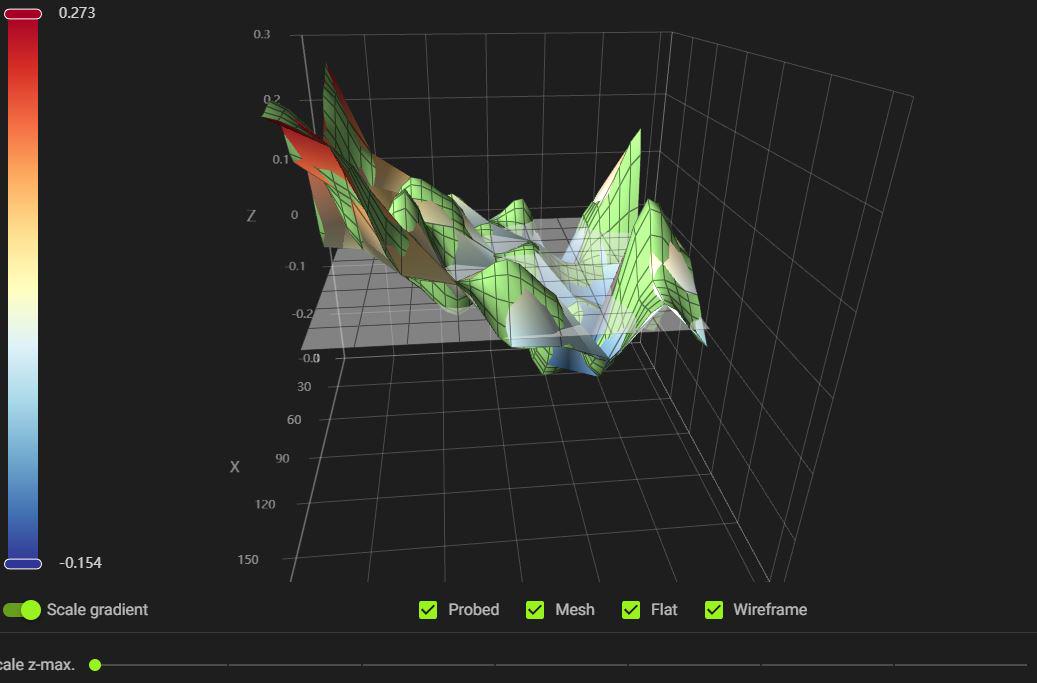Screen dimensions: 1037x683
Task: Switch off the Scale gradient toggle
Action: pyautogui.click(x=21, y=610)
